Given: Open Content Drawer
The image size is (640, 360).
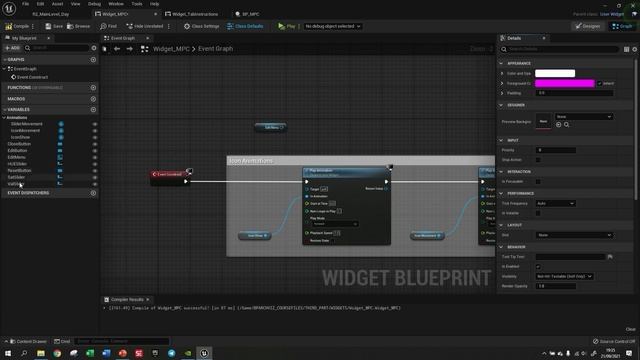Looking at the screenshot, I should click(x=28, y=341).
